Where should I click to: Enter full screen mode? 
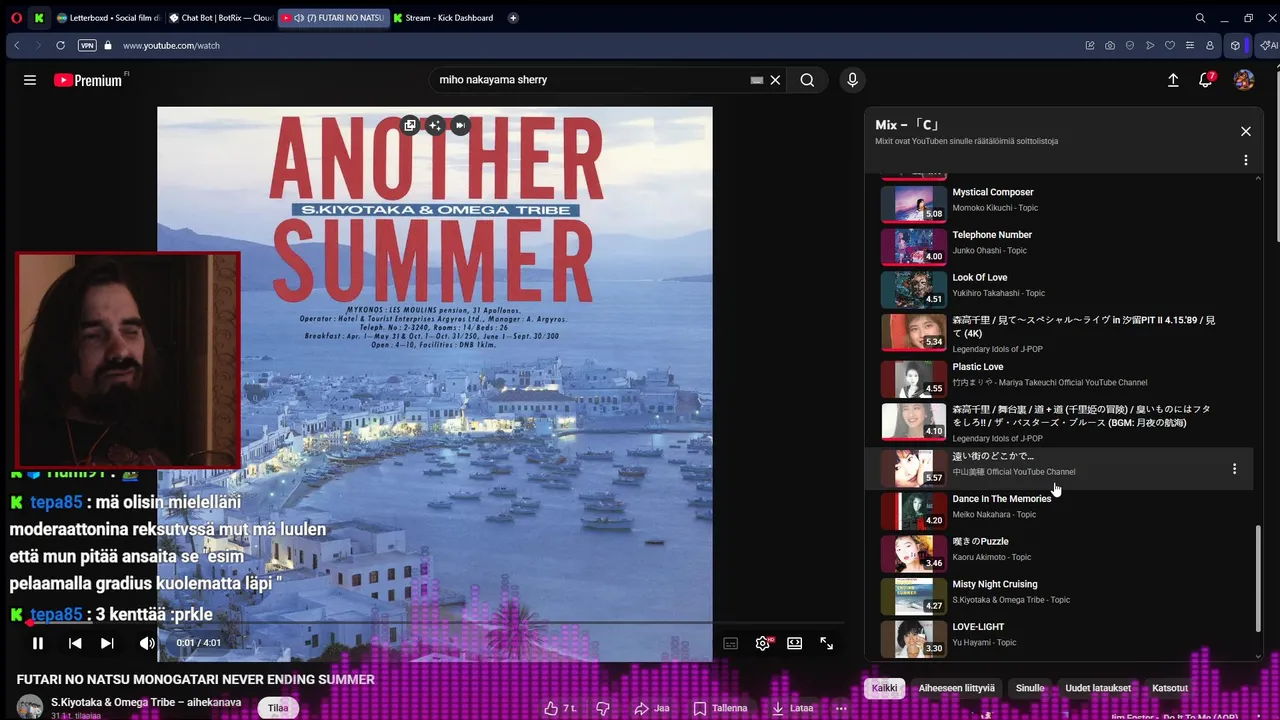click(827, 644)
